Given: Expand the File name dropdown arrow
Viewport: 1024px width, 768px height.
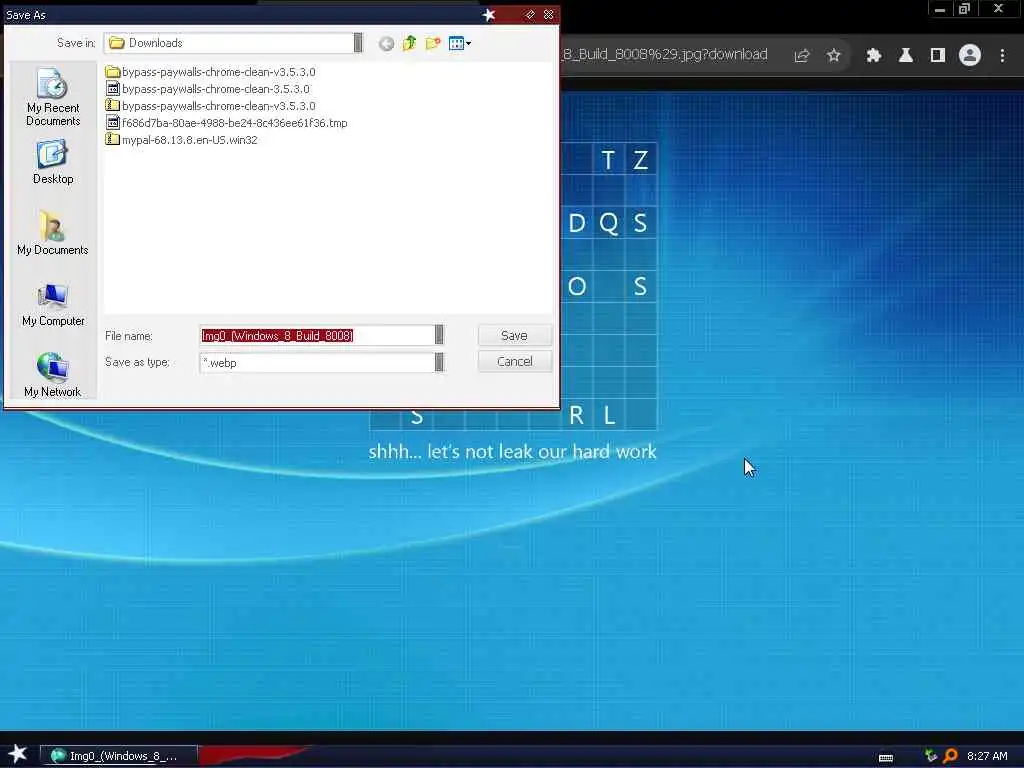Looking at the screenshot, I should [x=439, y=335].
